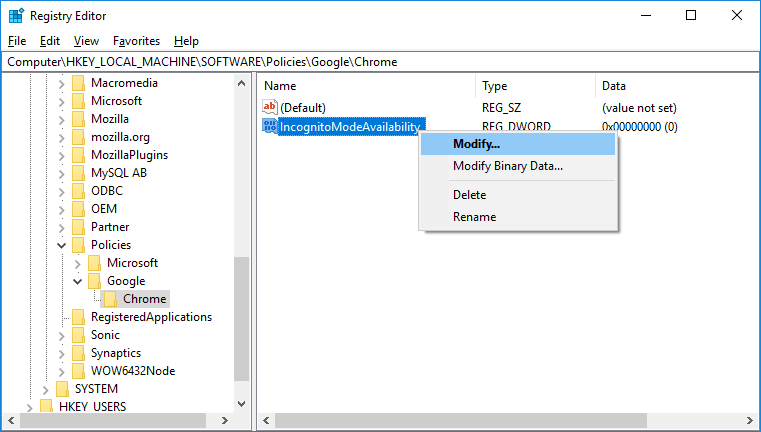Click the (Default) string value icon
The image size is (761, 432).
pos(270,107)
